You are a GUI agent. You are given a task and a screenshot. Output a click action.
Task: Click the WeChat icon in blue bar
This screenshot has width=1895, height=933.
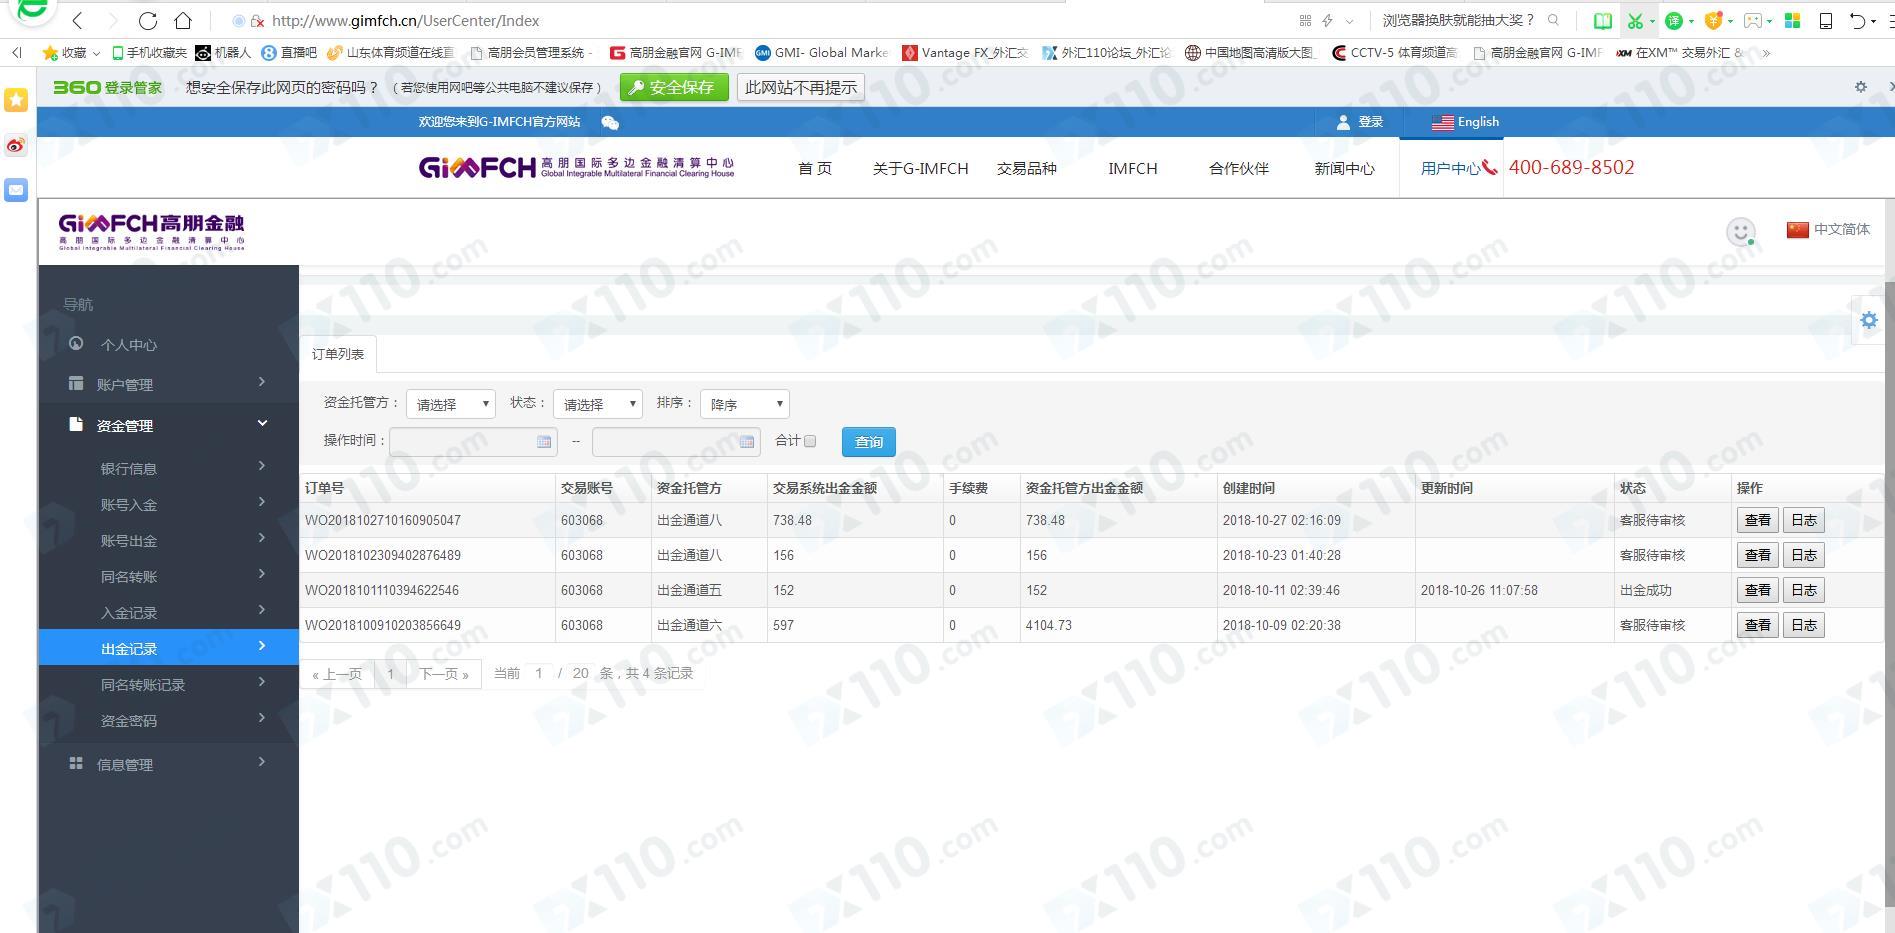[x=610, y=123]
